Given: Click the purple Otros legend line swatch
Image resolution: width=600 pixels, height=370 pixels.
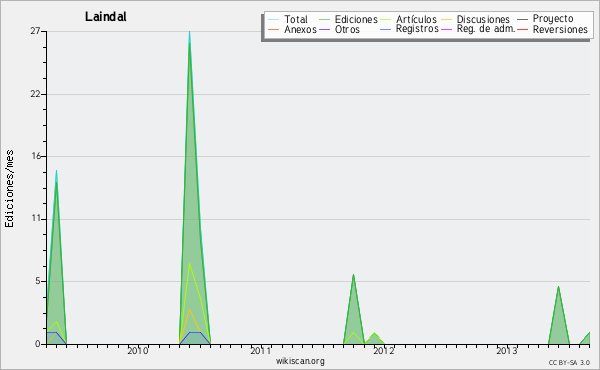Looking at the screenshot, I should (324, 29).
